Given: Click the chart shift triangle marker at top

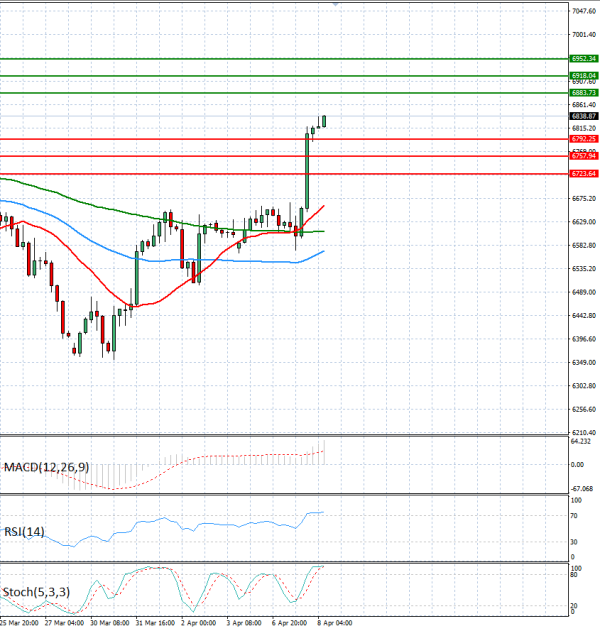Looking at the screenshot, I should (335, 5).
